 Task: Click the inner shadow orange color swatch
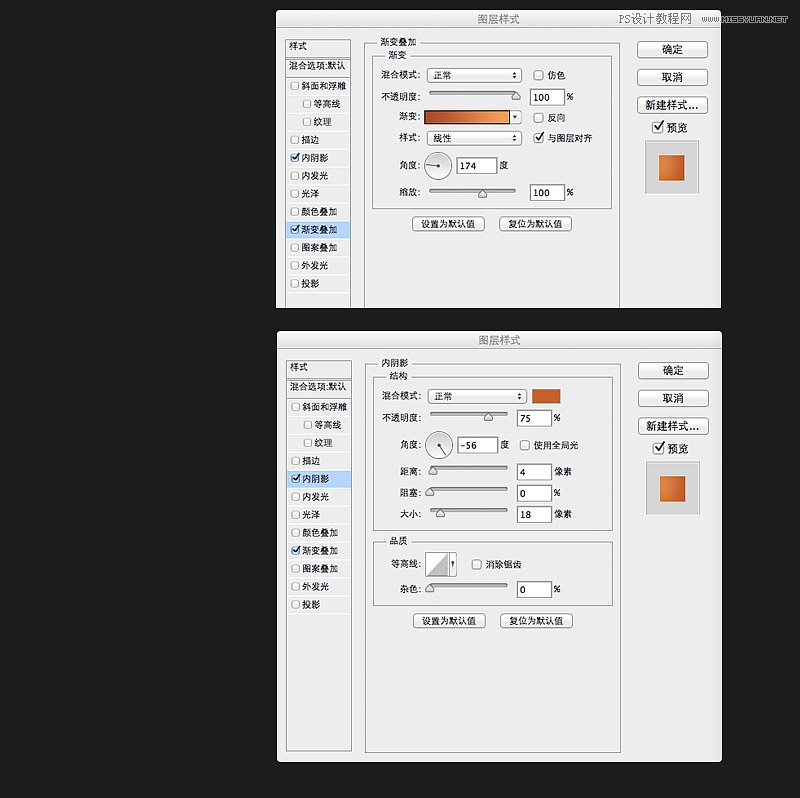click(546, 396)
